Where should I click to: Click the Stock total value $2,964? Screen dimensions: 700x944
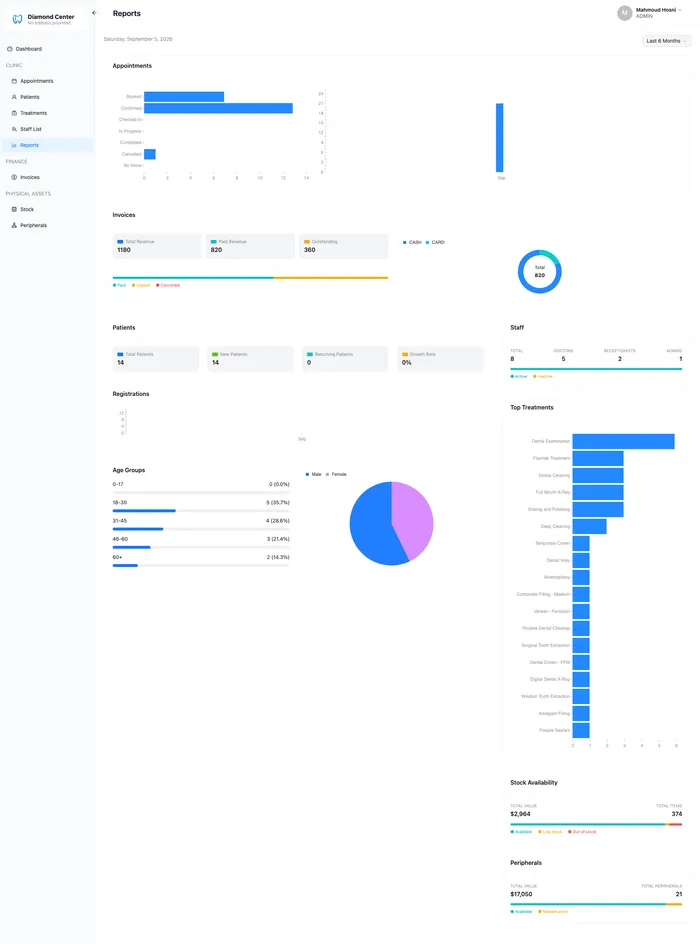tap(521, 814)
